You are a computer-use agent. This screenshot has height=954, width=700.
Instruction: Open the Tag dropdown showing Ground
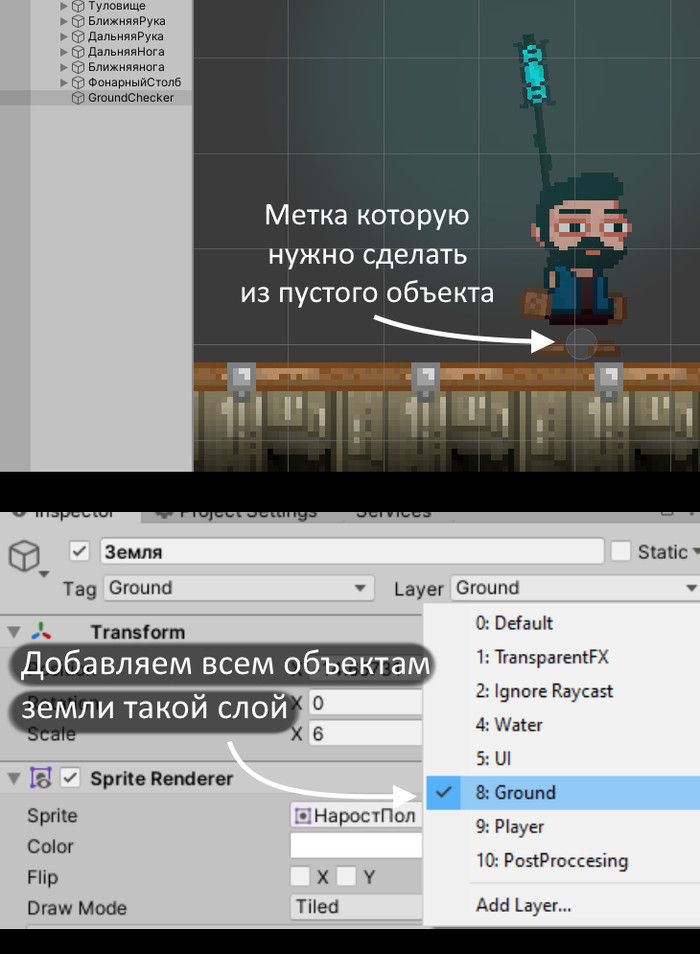point(238,588)
